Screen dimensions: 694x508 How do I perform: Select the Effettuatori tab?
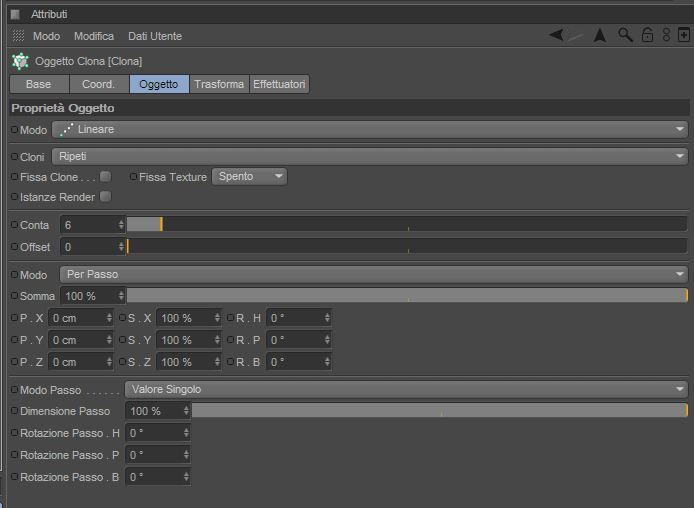pyautogui.click(x=279, y=84)
